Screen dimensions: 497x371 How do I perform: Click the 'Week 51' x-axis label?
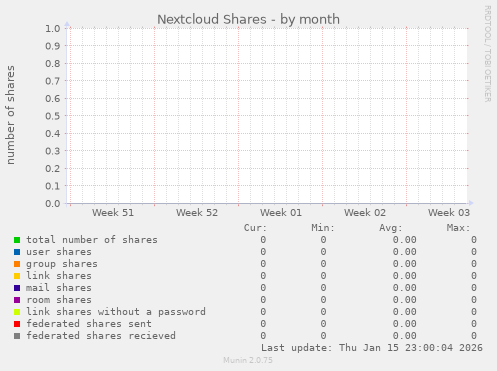(x=113, y=213)
